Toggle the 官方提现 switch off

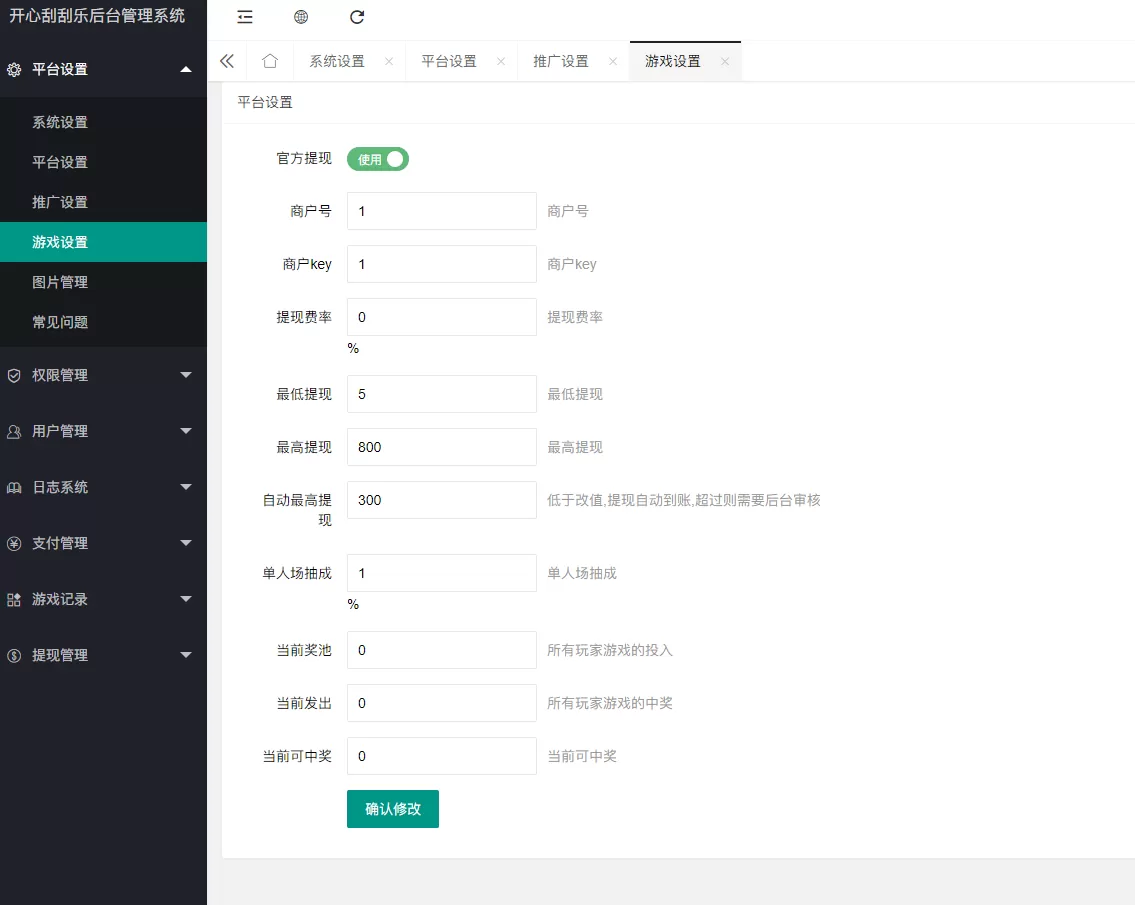(x=377, y=158)
